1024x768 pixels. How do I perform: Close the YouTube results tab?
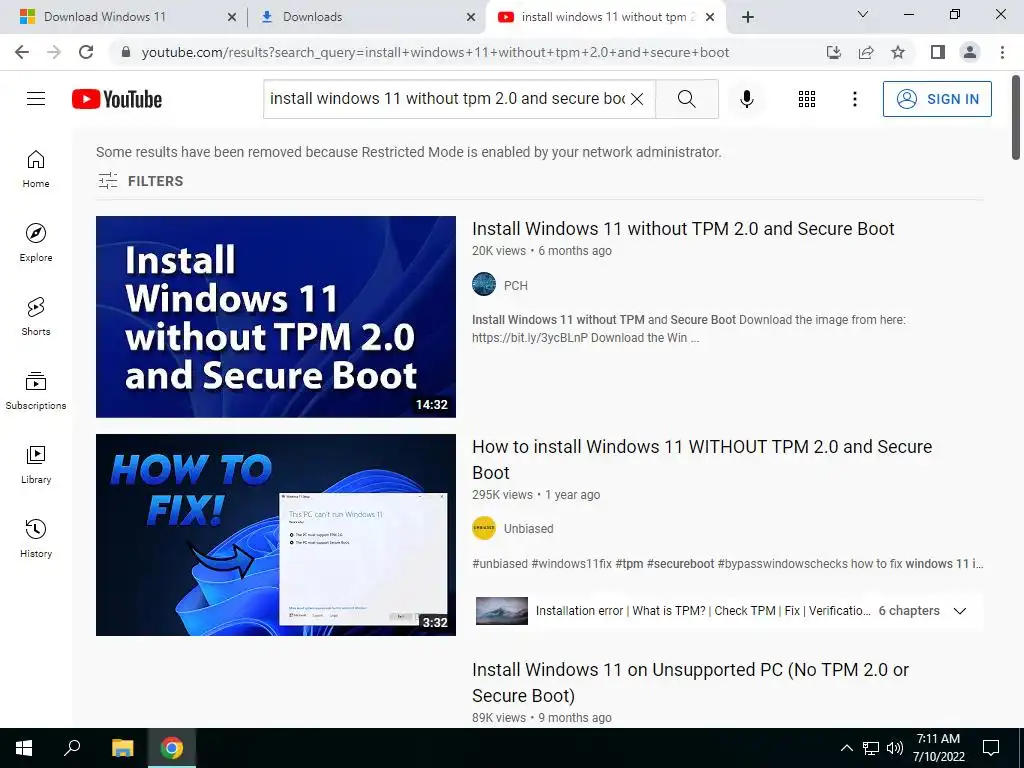tap(711, 17)
